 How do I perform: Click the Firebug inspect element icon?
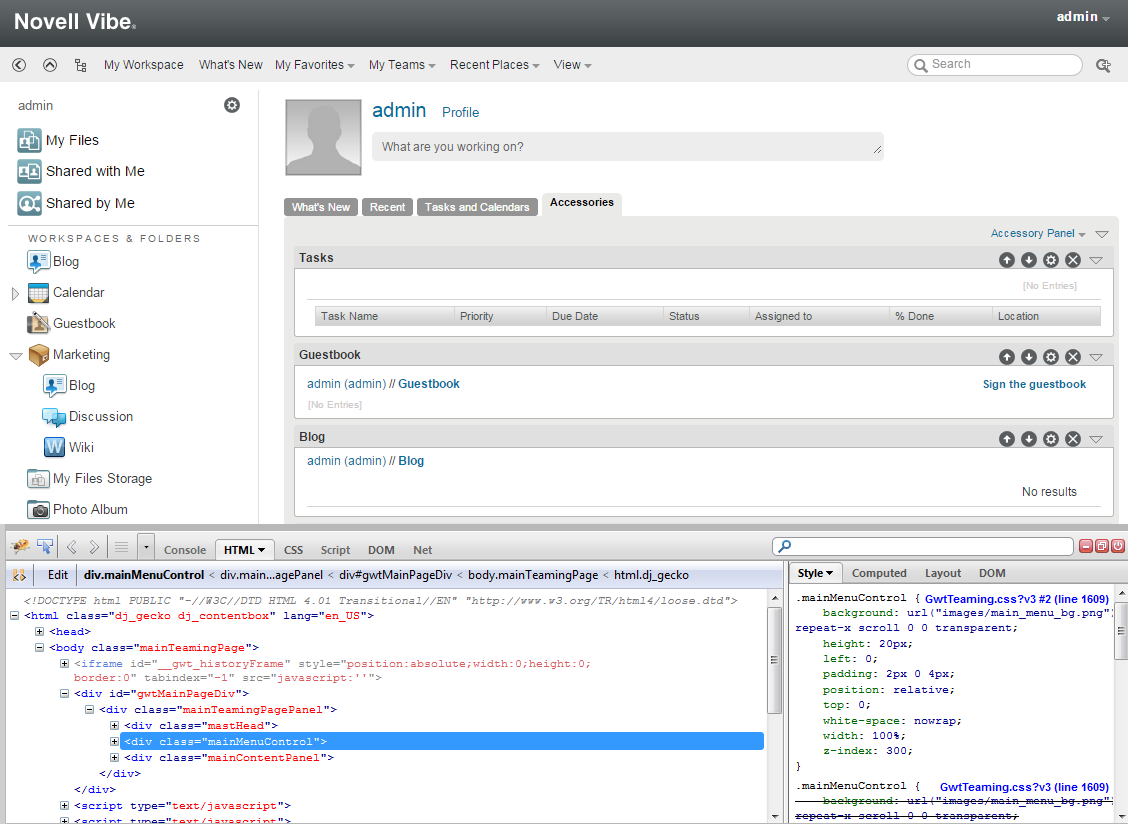(45, 546)
